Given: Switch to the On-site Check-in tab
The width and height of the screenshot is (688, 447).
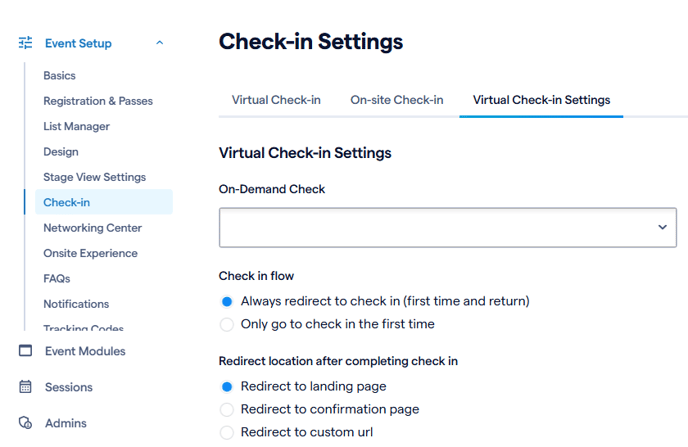Looking at the screenshot, I should point(397,100).
